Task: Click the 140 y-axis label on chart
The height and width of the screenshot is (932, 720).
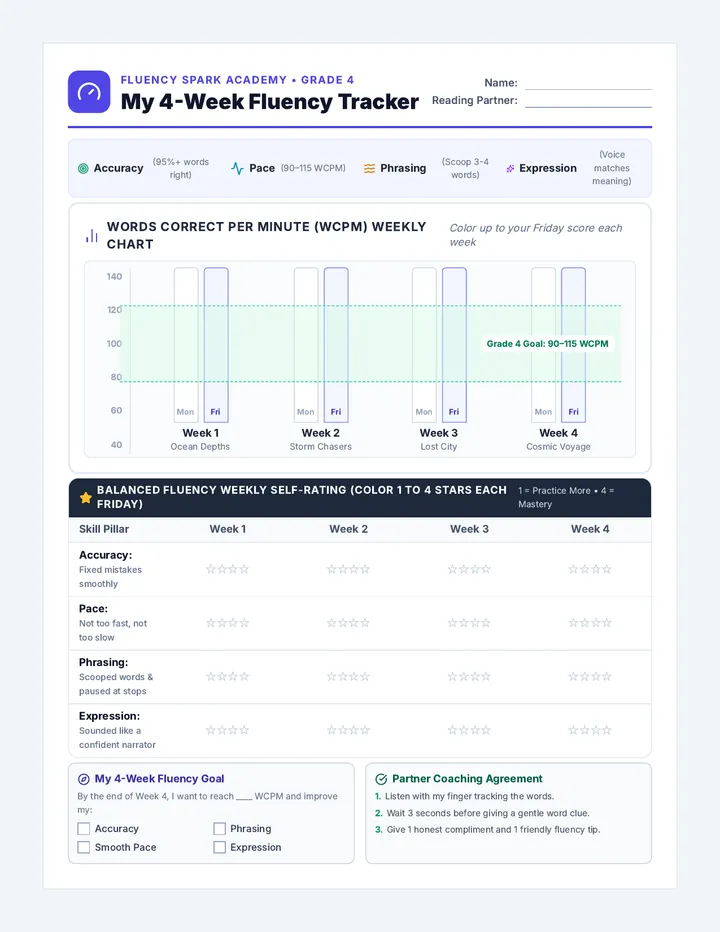Action: point(114,276)
